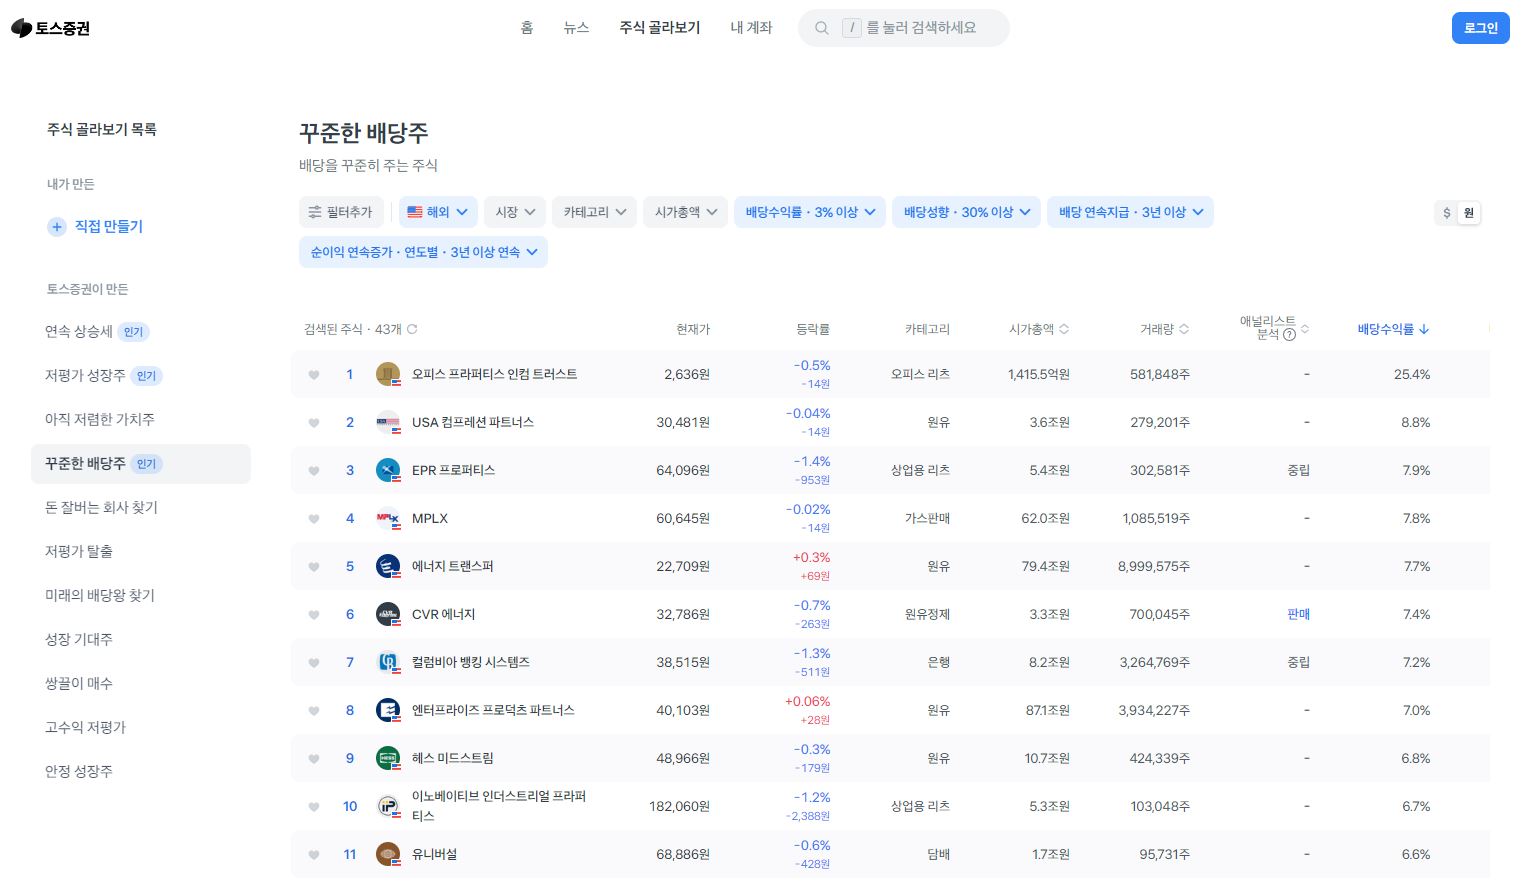The height and width of the screenshot is (884, 1524).
Task: Open the 시장 filter dropdown
Action: point(515,212)
